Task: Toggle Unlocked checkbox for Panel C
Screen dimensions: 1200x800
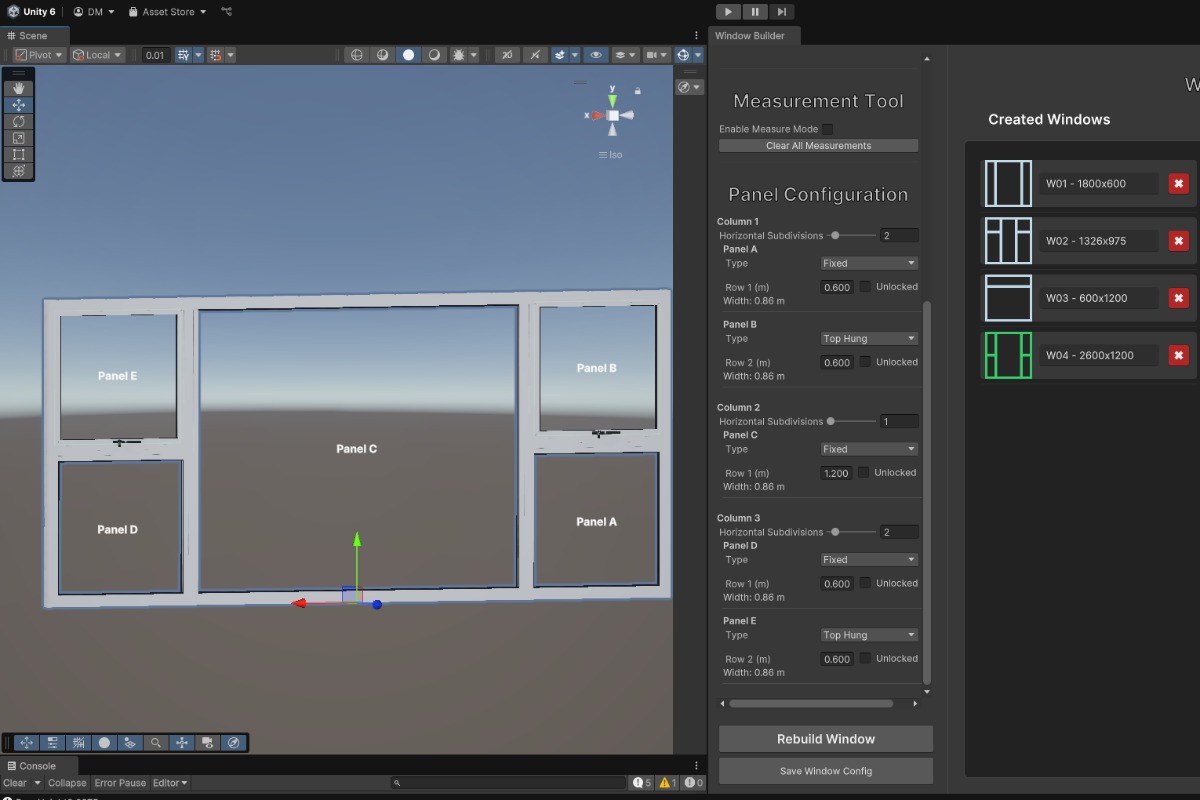Action: 863,473
